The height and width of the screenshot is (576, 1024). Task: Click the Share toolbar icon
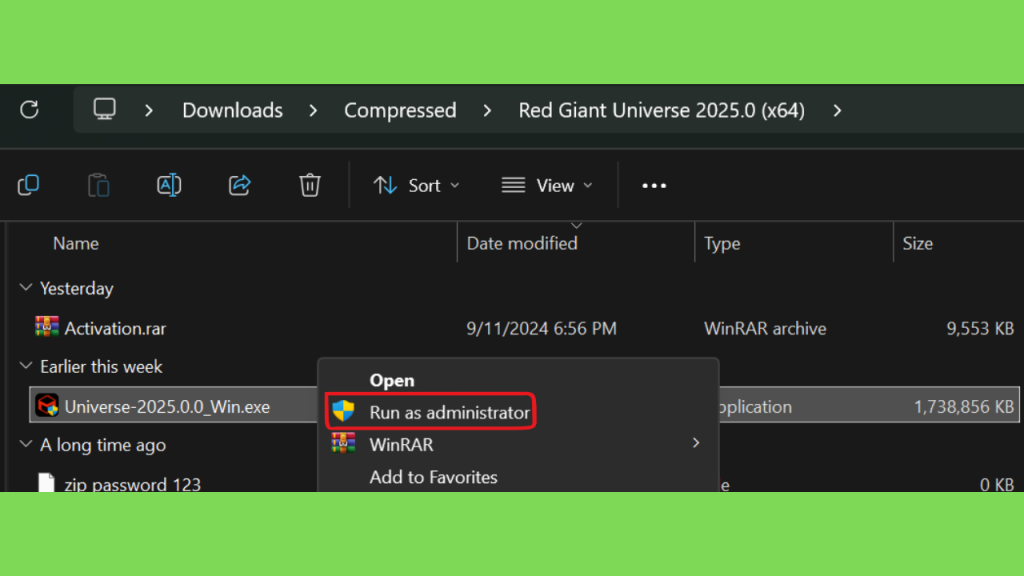coord(240,185)
